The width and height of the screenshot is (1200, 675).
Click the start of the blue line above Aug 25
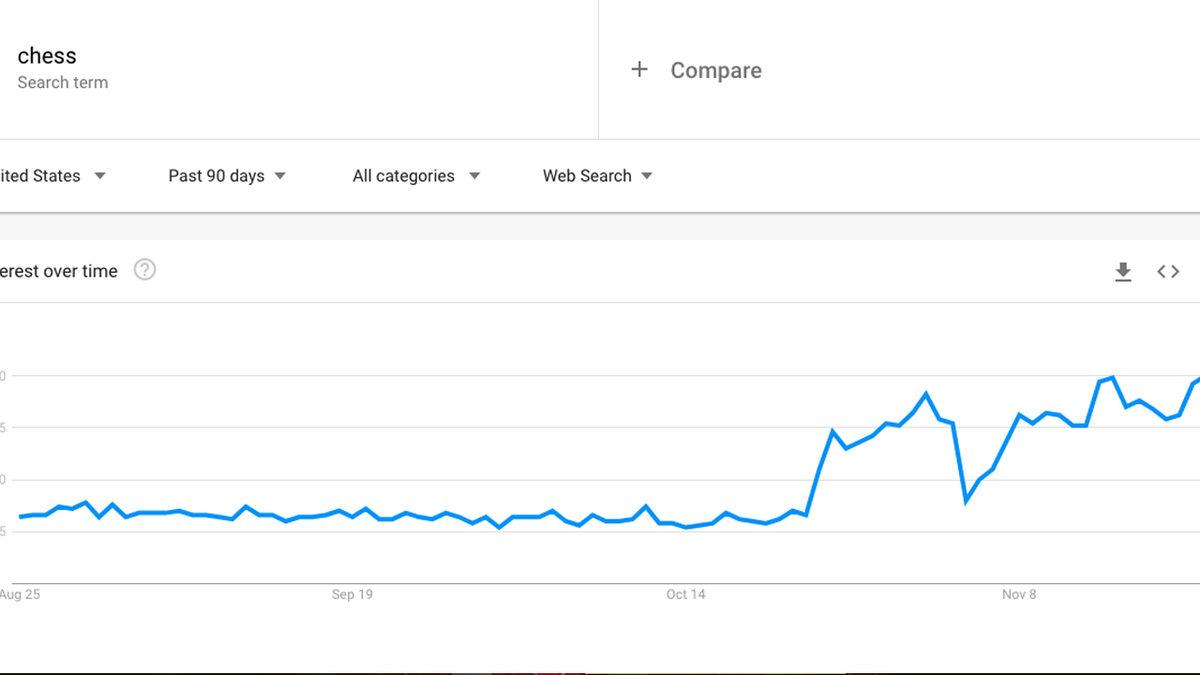[x=20, y=517]
